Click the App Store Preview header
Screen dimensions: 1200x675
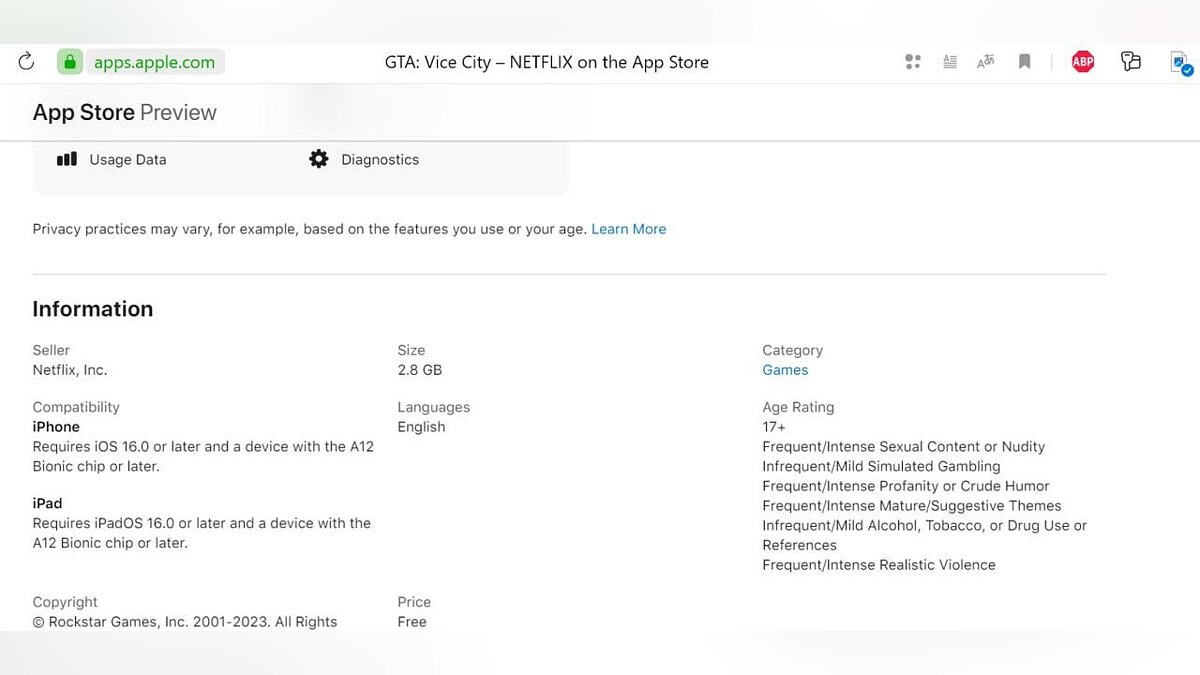(x=125, y=112)
